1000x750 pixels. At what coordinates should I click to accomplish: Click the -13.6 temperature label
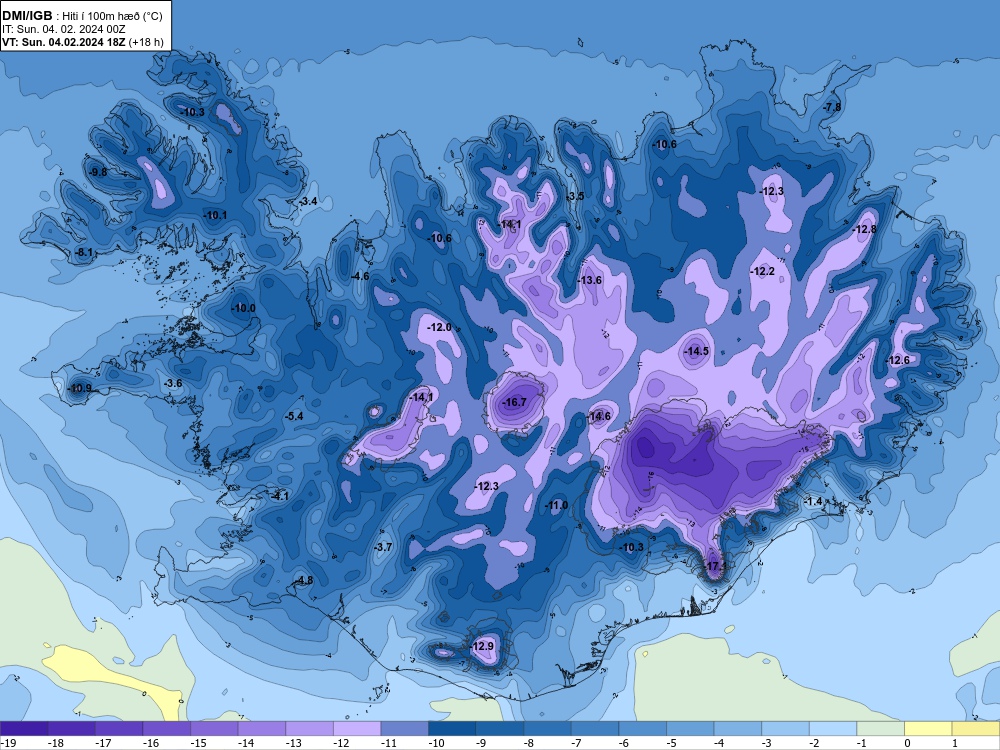pyautogui.click(x=589, y=280)
